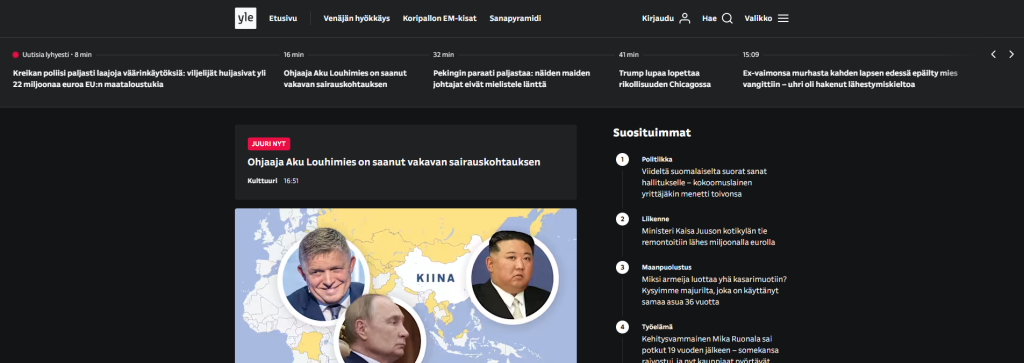The image size is (1024, 363).
Task: Click the Yle logo
Action: (x=246, y=18)
